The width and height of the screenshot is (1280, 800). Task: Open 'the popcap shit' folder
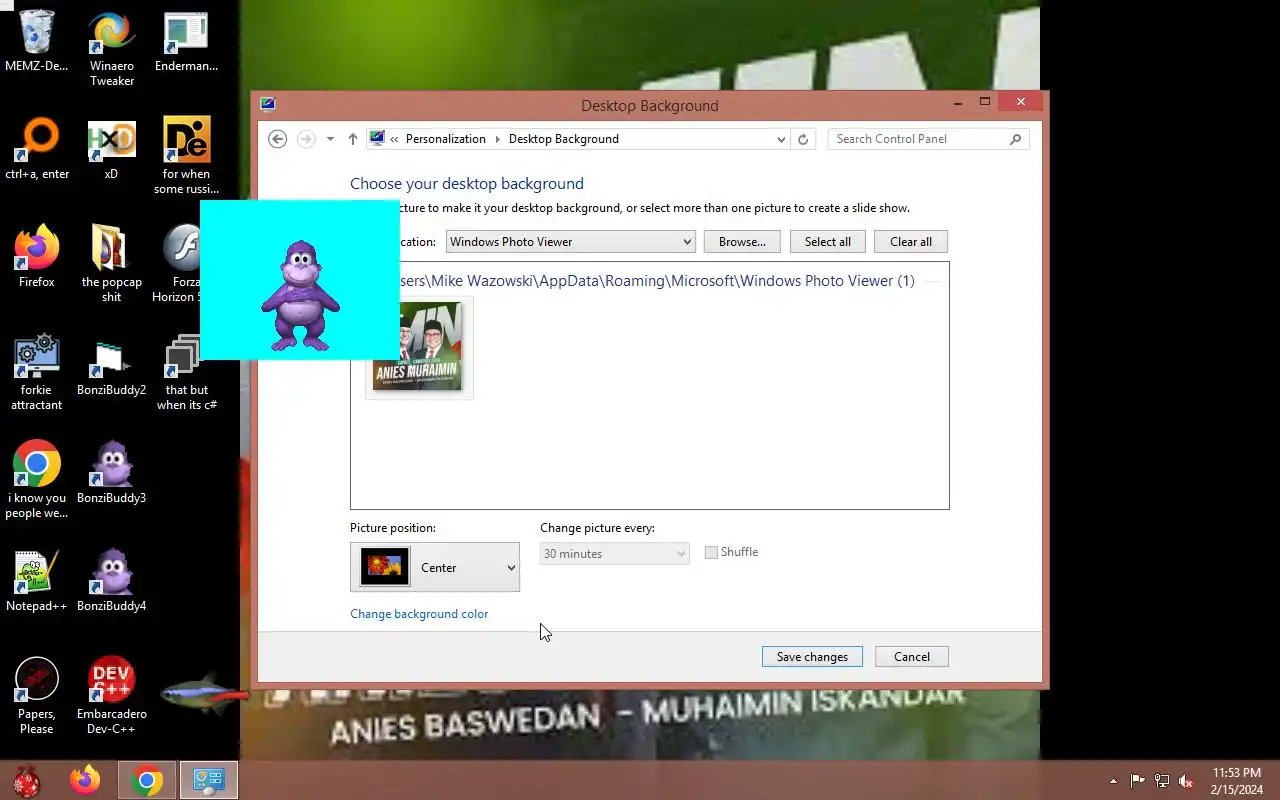tap(112, 265)
